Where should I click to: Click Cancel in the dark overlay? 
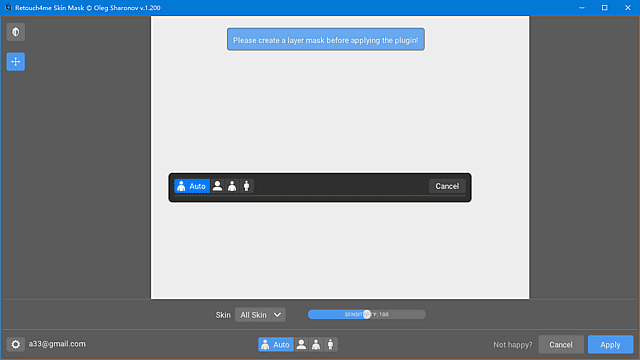pyautogui.click(x=447, y=186)
